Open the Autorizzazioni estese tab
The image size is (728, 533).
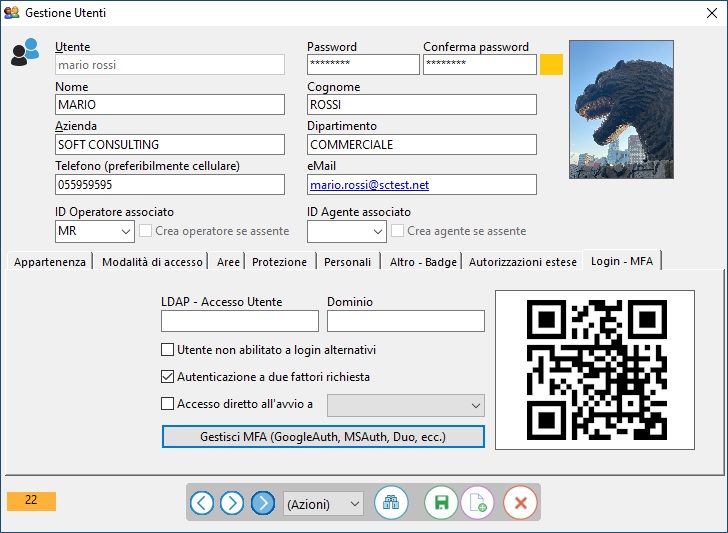(x=523, y=262)
